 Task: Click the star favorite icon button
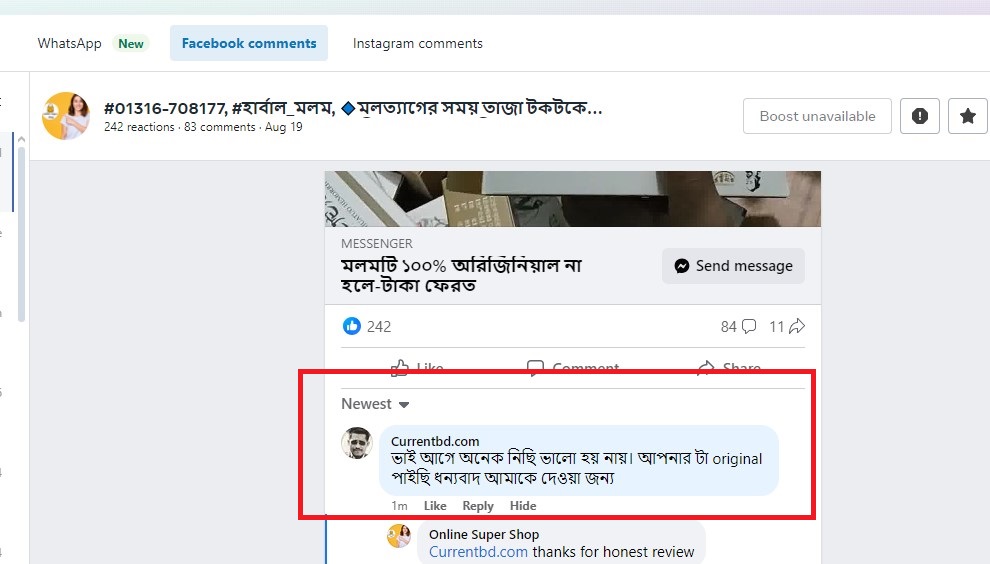[x=967, y=116]
